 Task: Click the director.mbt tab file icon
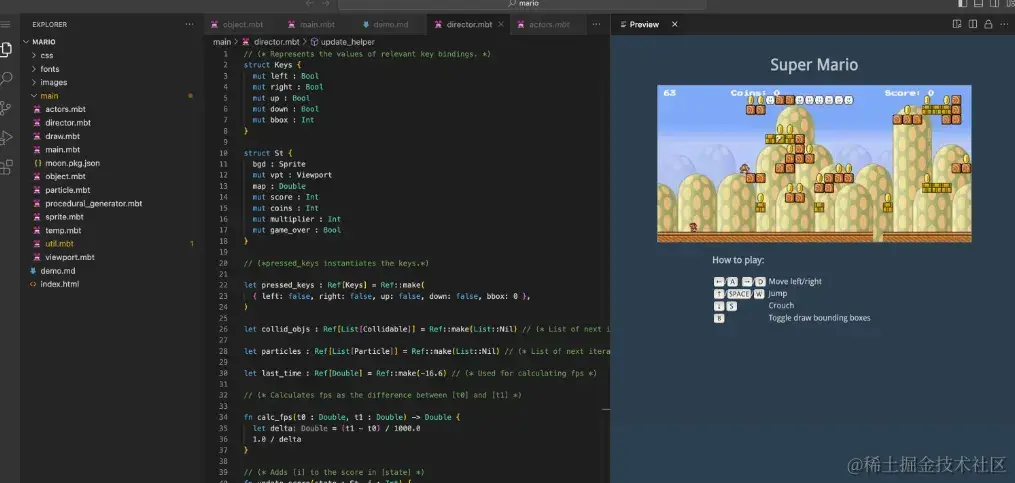tap(439, 25)
